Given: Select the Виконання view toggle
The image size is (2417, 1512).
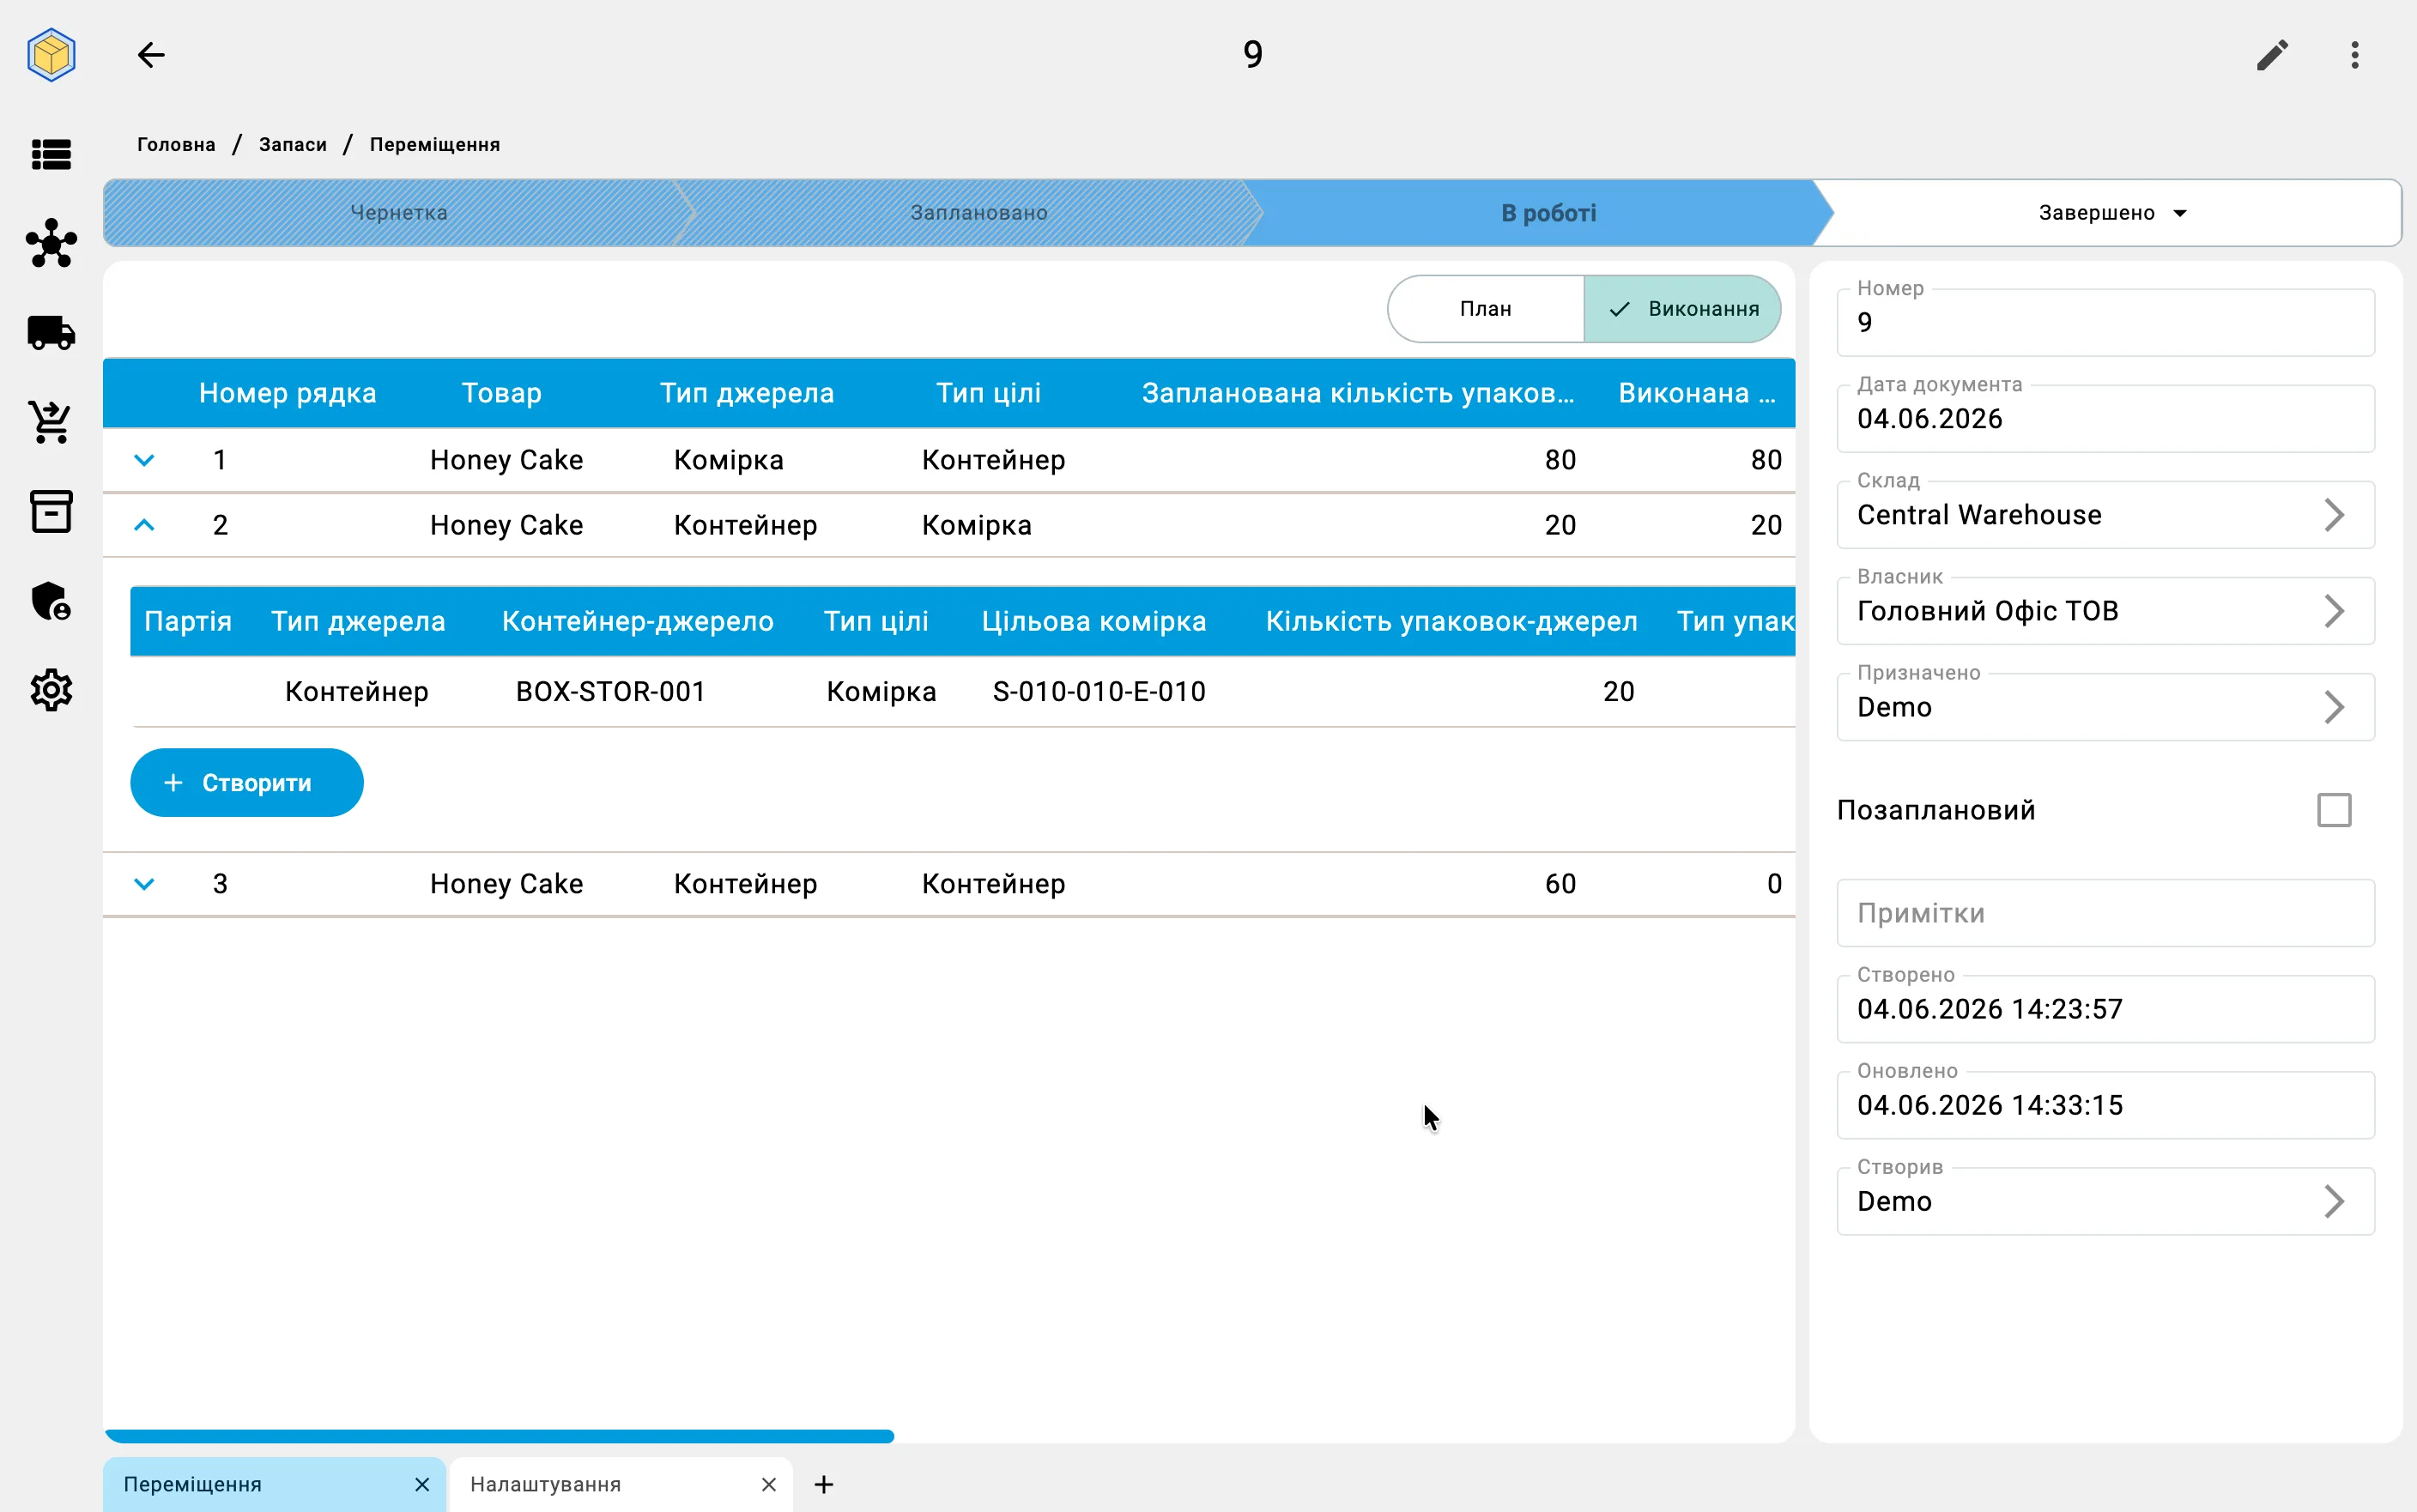Looking at the screenshot, I should point(1682,309).
